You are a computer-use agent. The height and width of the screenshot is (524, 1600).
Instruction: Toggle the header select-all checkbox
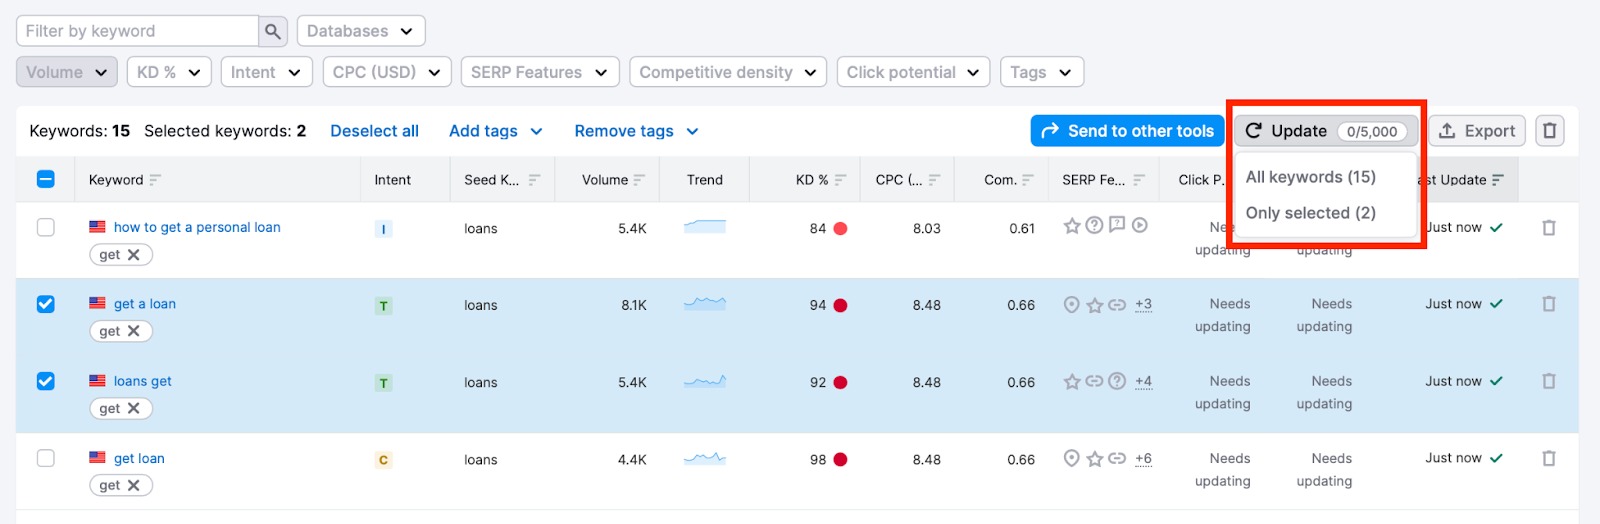(x=46, y=179)
